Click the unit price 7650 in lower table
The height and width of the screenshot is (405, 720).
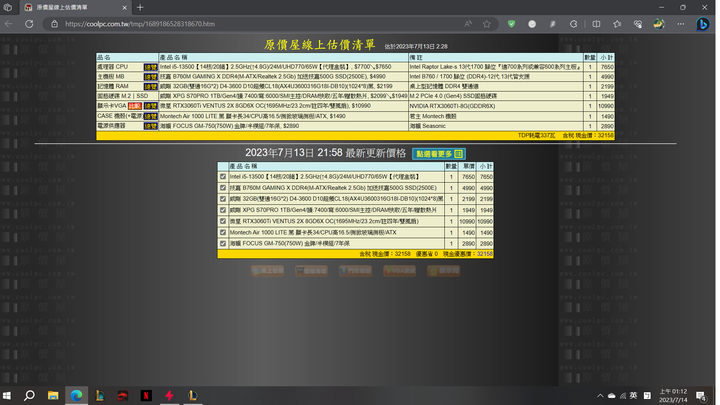[468, 177]
